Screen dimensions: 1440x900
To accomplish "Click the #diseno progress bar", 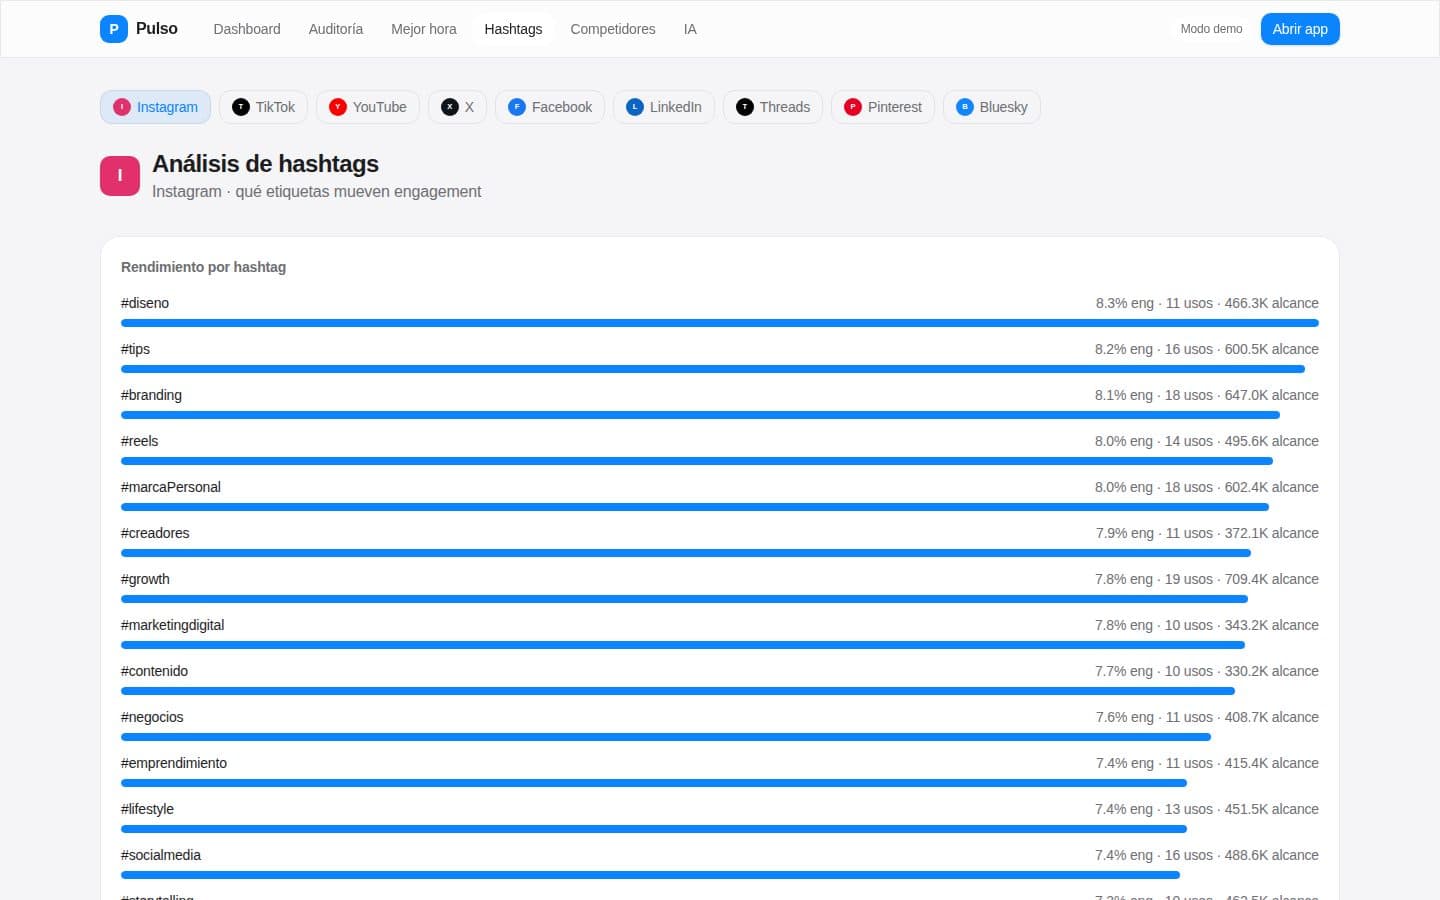I will tap(720, 323).
